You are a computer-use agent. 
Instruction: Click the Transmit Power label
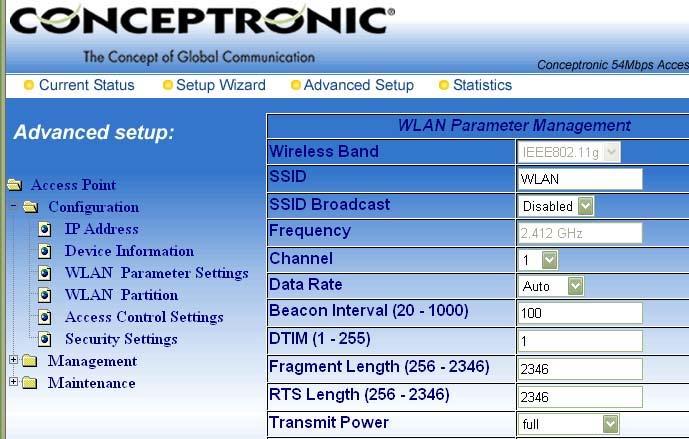(x=329, y=422)
